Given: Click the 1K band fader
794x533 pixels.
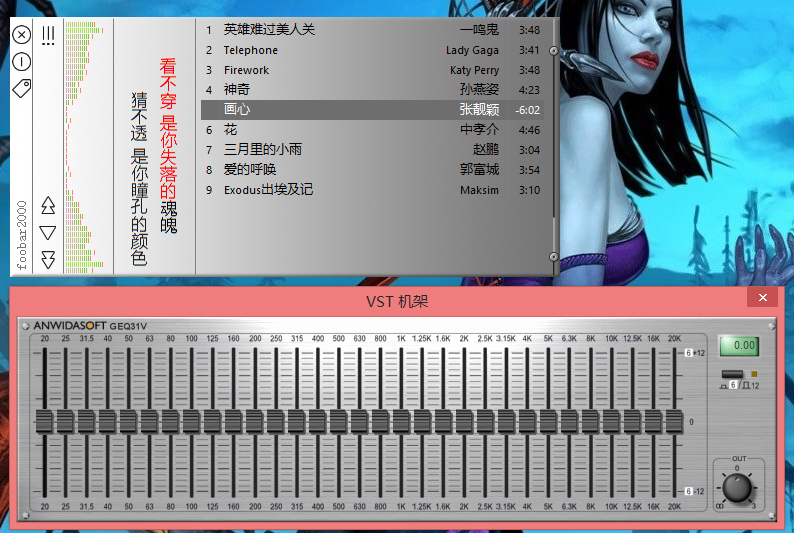Looking at the screenshot, I should tap(402, 422).
